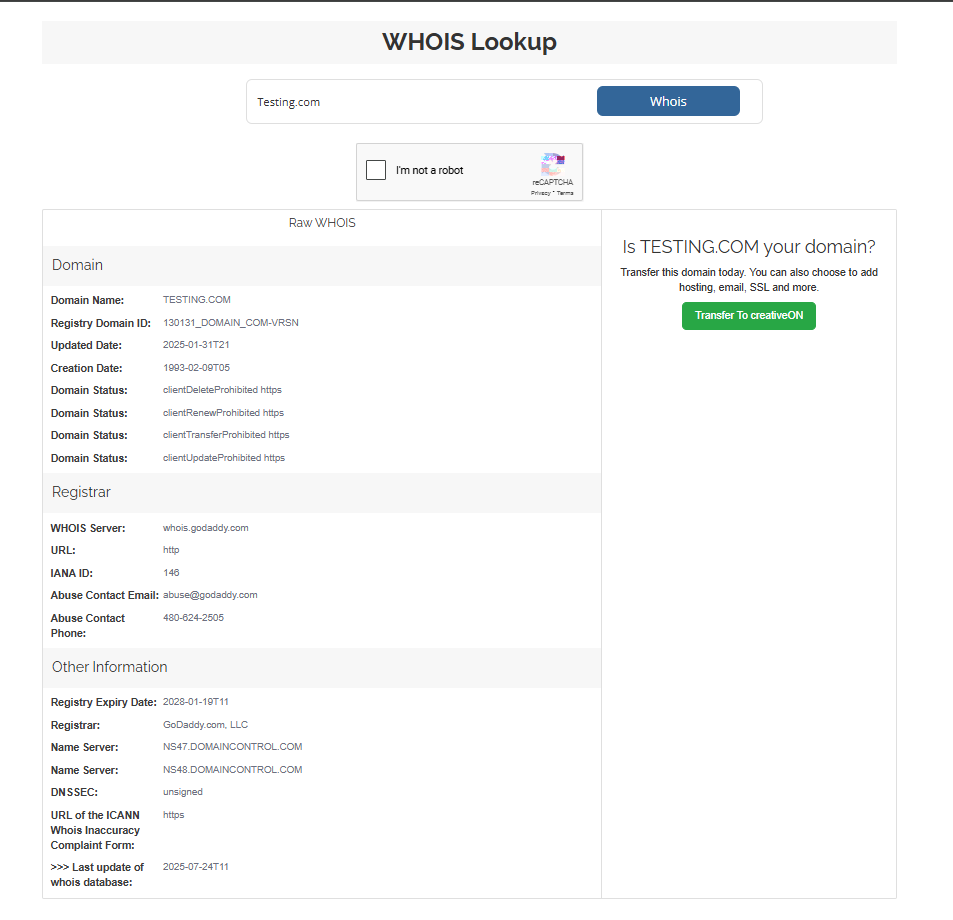Image resolution: width=953 pixels, height=920 pixels.
Task: Click the WHOIS Lookup page heading
Action: pos(469,42)
